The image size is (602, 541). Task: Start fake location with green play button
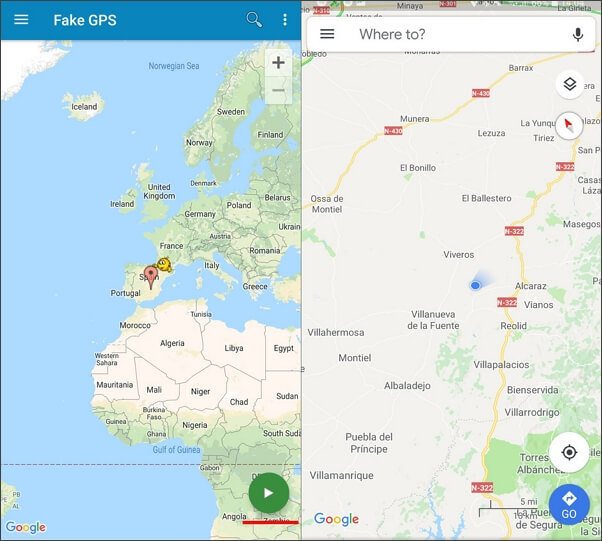tap(269, 493)
